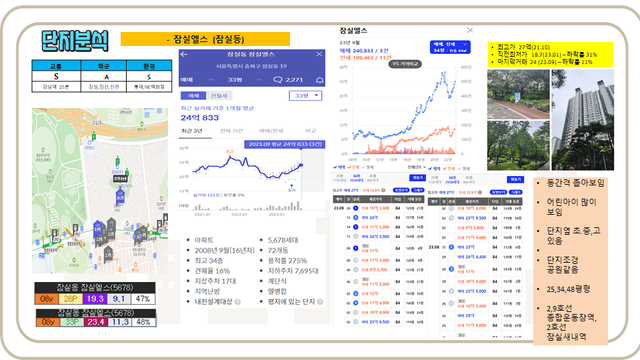This screenshot has height=360, width=640.
Task: Open 33평 dropdown in the blue header
Action: coord(244,80)
